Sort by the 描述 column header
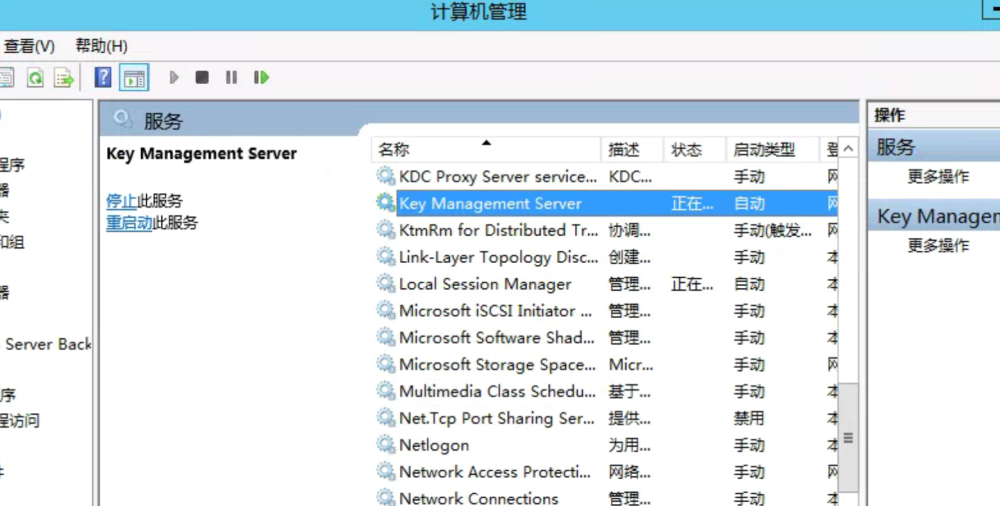The height and width of the screenshot is (506, 1000). click(x=632, y=150)
